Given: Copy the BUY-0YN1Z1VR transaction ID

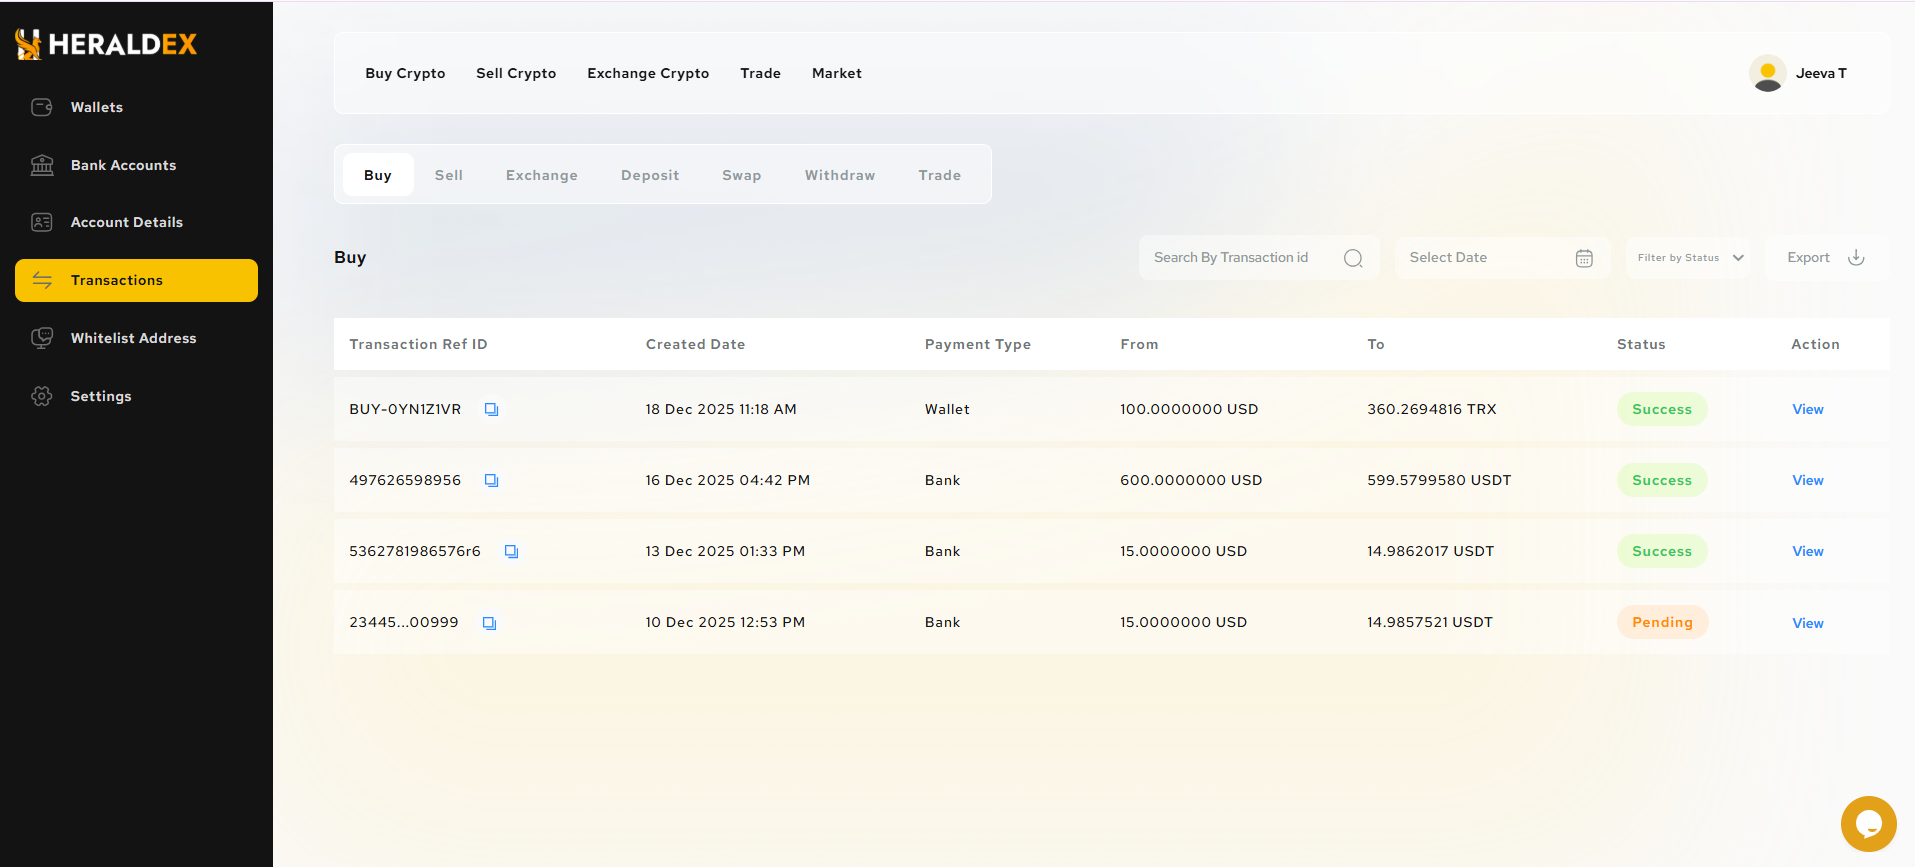Looking at the screenshot, I should [x=491, y=409].
